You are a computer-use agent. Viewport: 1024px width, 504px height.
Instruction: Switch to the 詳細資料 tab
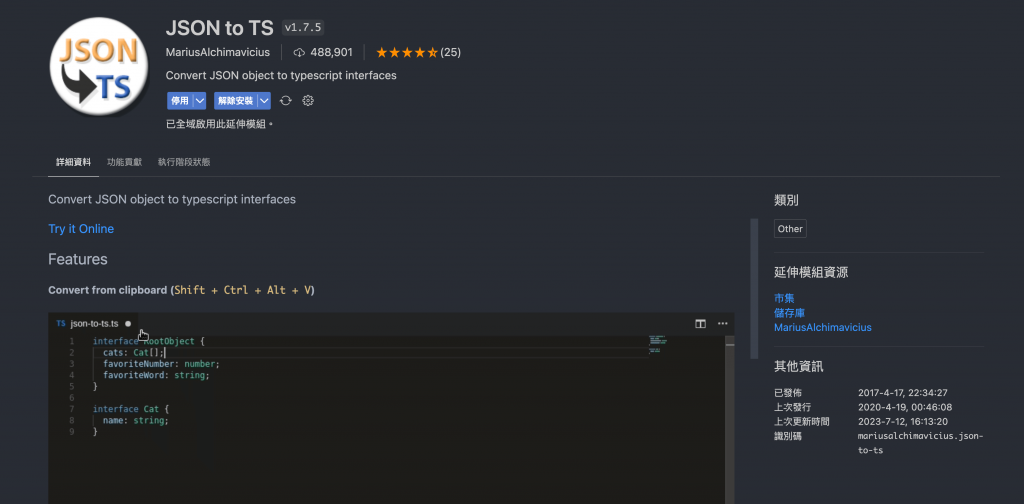[x=74, y=162]
